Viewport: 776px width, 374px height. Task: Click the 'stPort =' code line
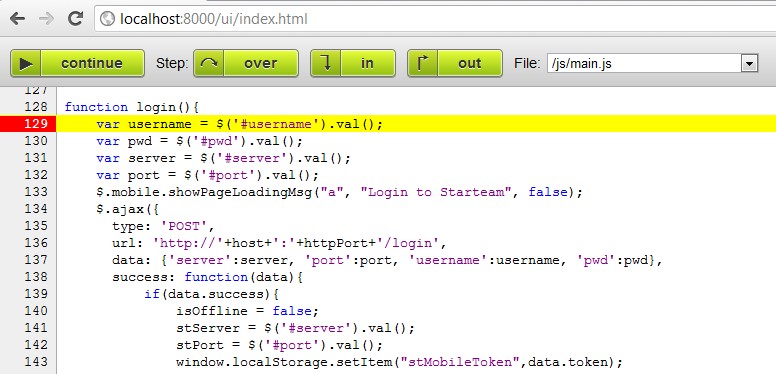[x=280, y=345]
